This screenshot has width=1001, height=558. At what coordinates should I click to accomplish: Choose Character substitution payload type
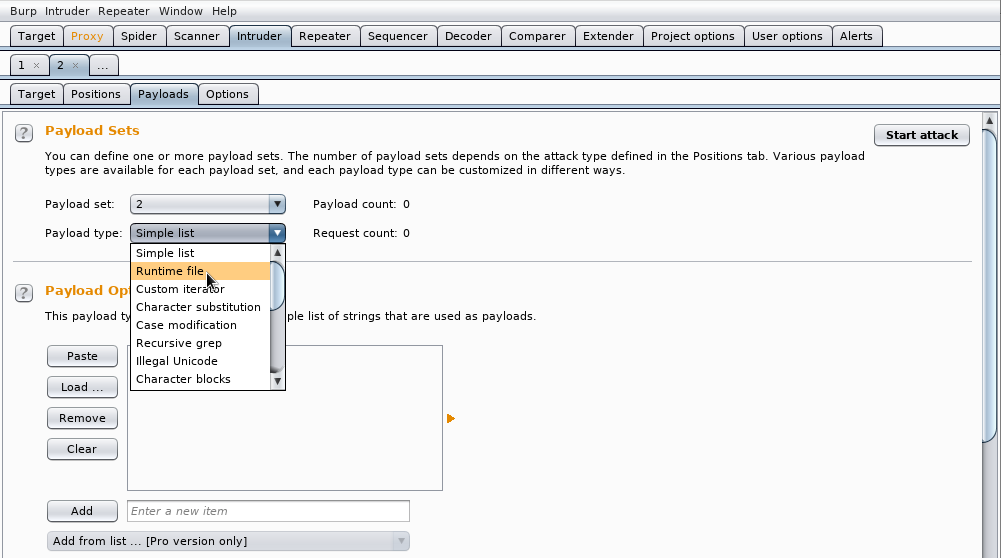pyautogui.click(x=200, y=307)
